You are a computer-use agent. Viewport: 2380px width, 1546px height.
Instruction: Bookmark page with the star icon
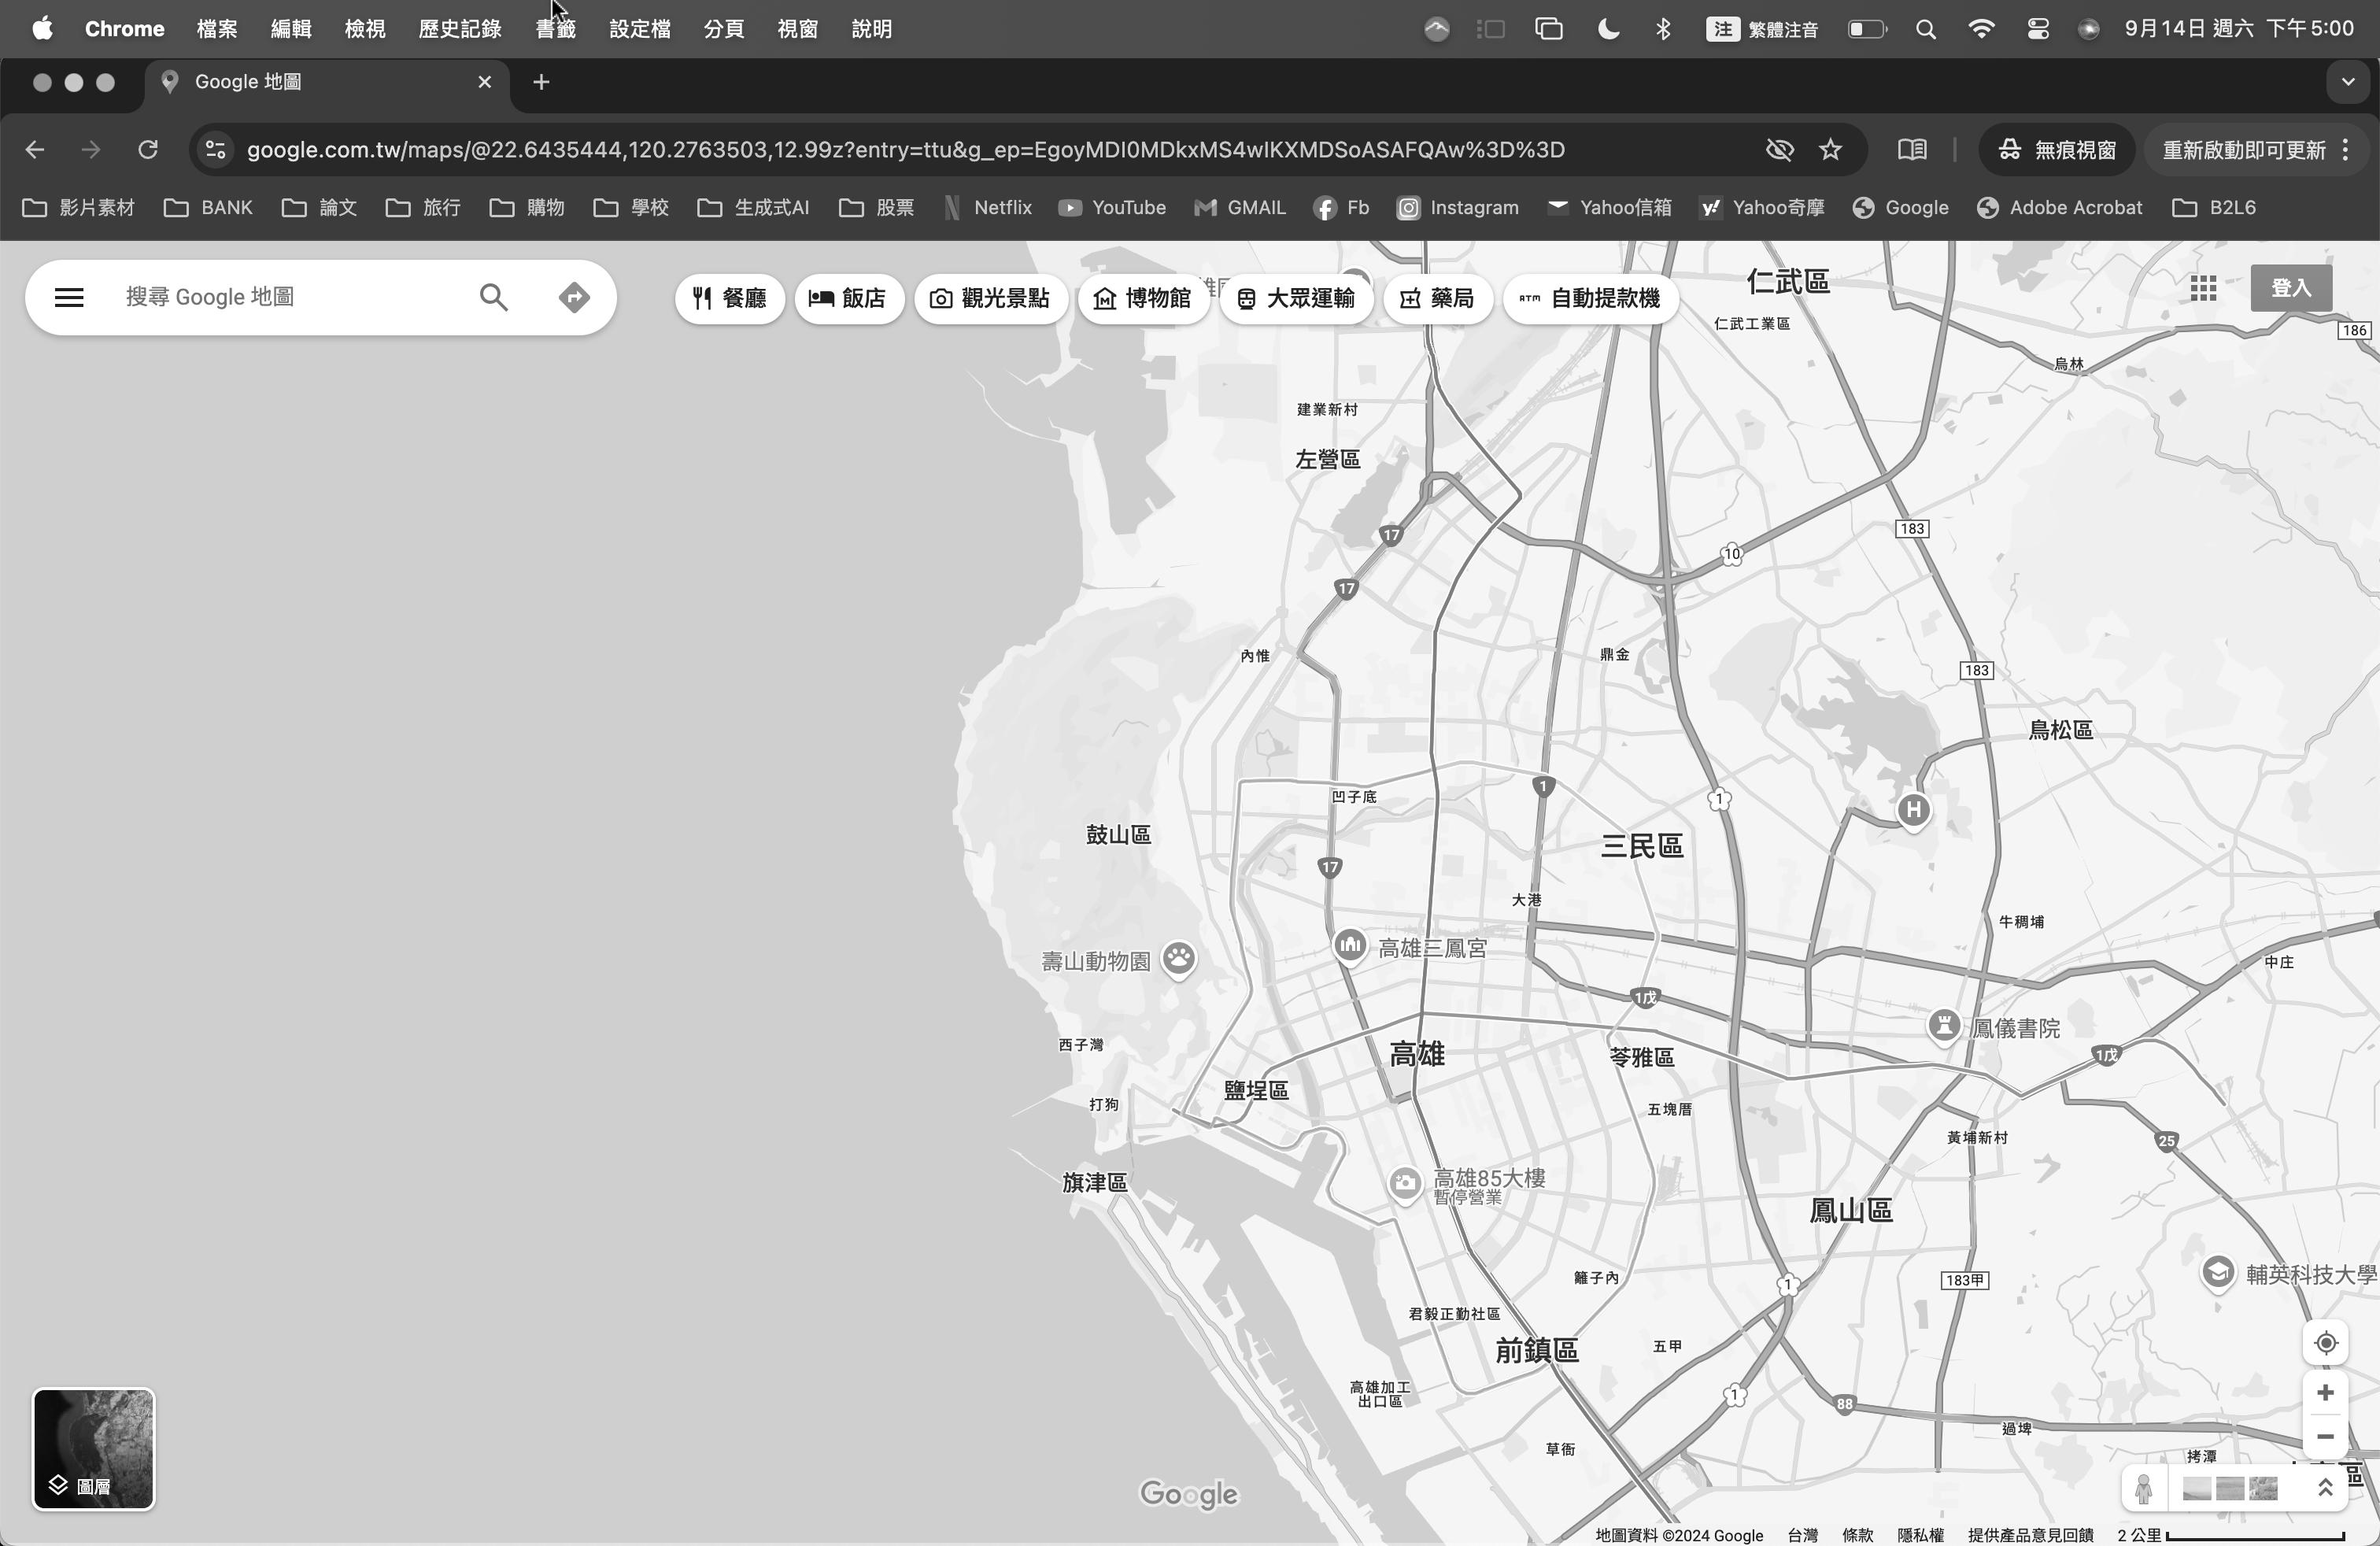point(1830,150)
